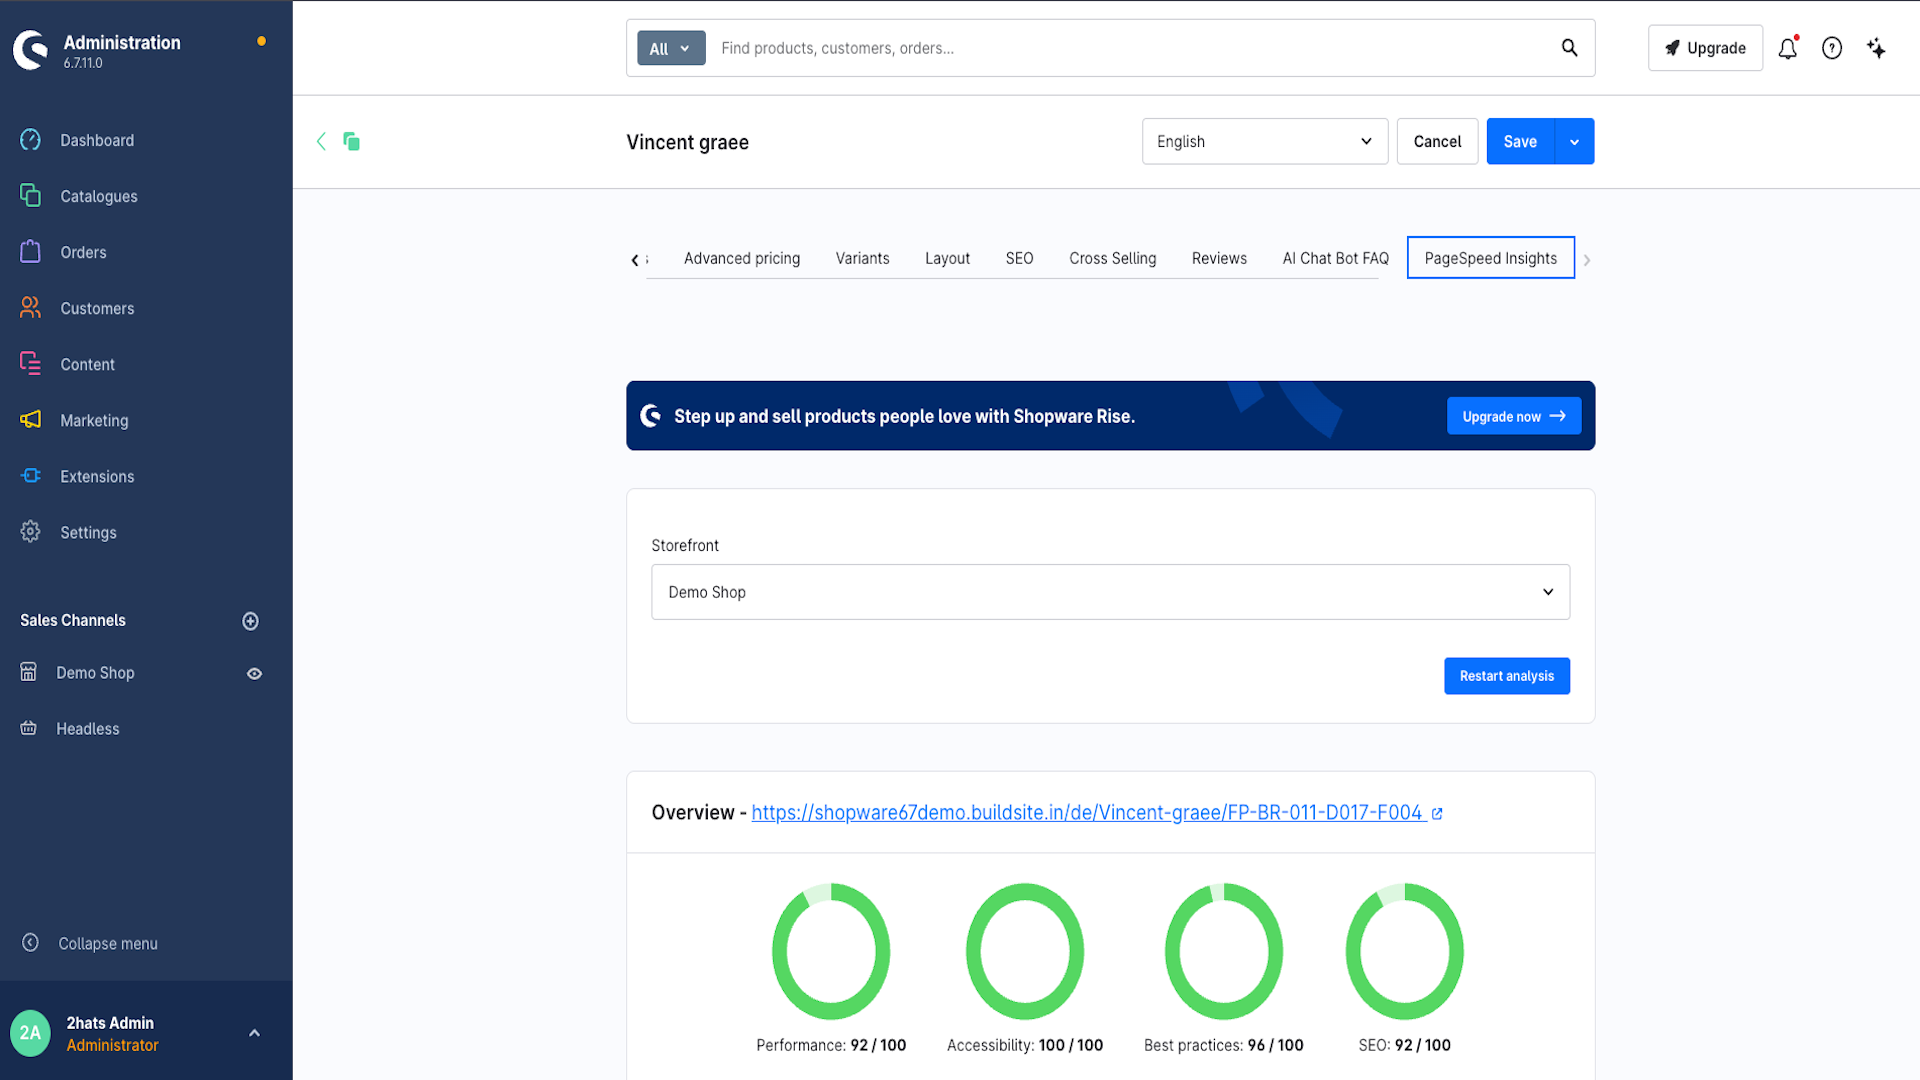Open the Storefront Demo Shop dropdown
Viewport: 1920px width, 1080px height.
pos(1110,592)
